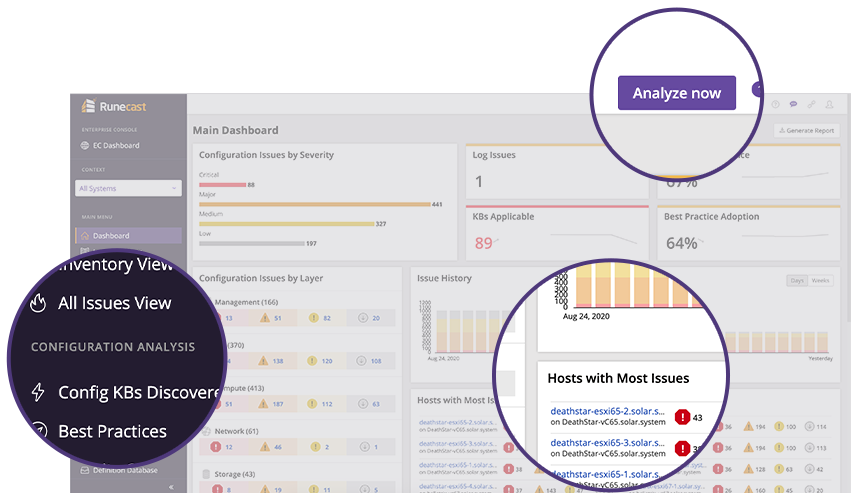Open the help question-mark icon in the top bar
This screenshot has height=493, width=853.
(x=775, y=104)
